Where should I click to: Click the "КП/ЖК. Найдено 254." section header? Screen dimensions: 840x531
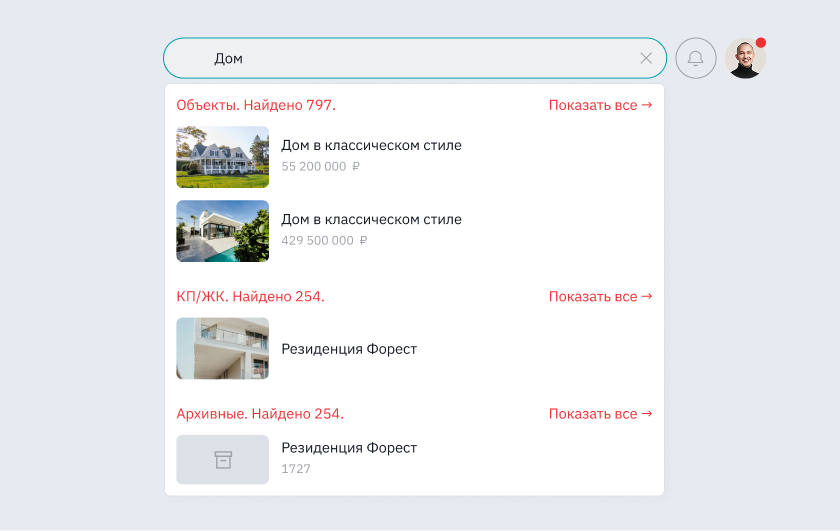point(250,297)
